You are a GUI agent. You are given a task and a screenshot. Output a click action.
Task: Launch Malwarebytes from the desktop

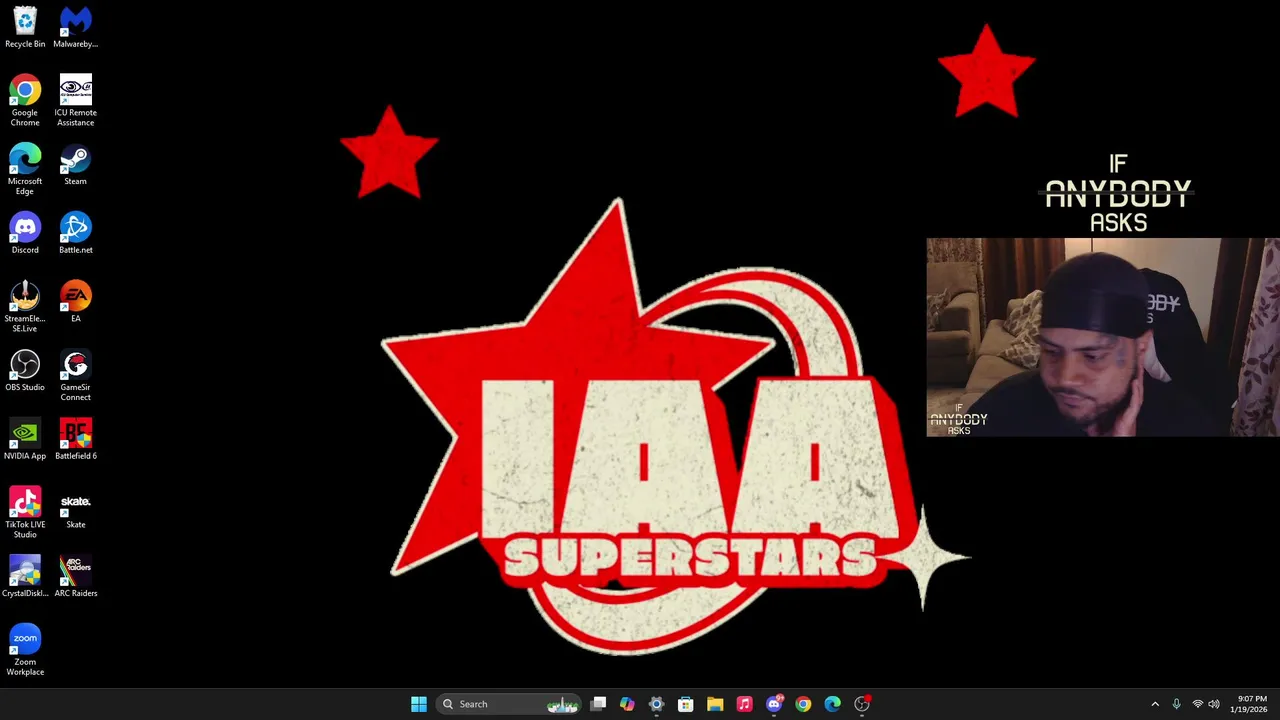(x=75, y=27)
